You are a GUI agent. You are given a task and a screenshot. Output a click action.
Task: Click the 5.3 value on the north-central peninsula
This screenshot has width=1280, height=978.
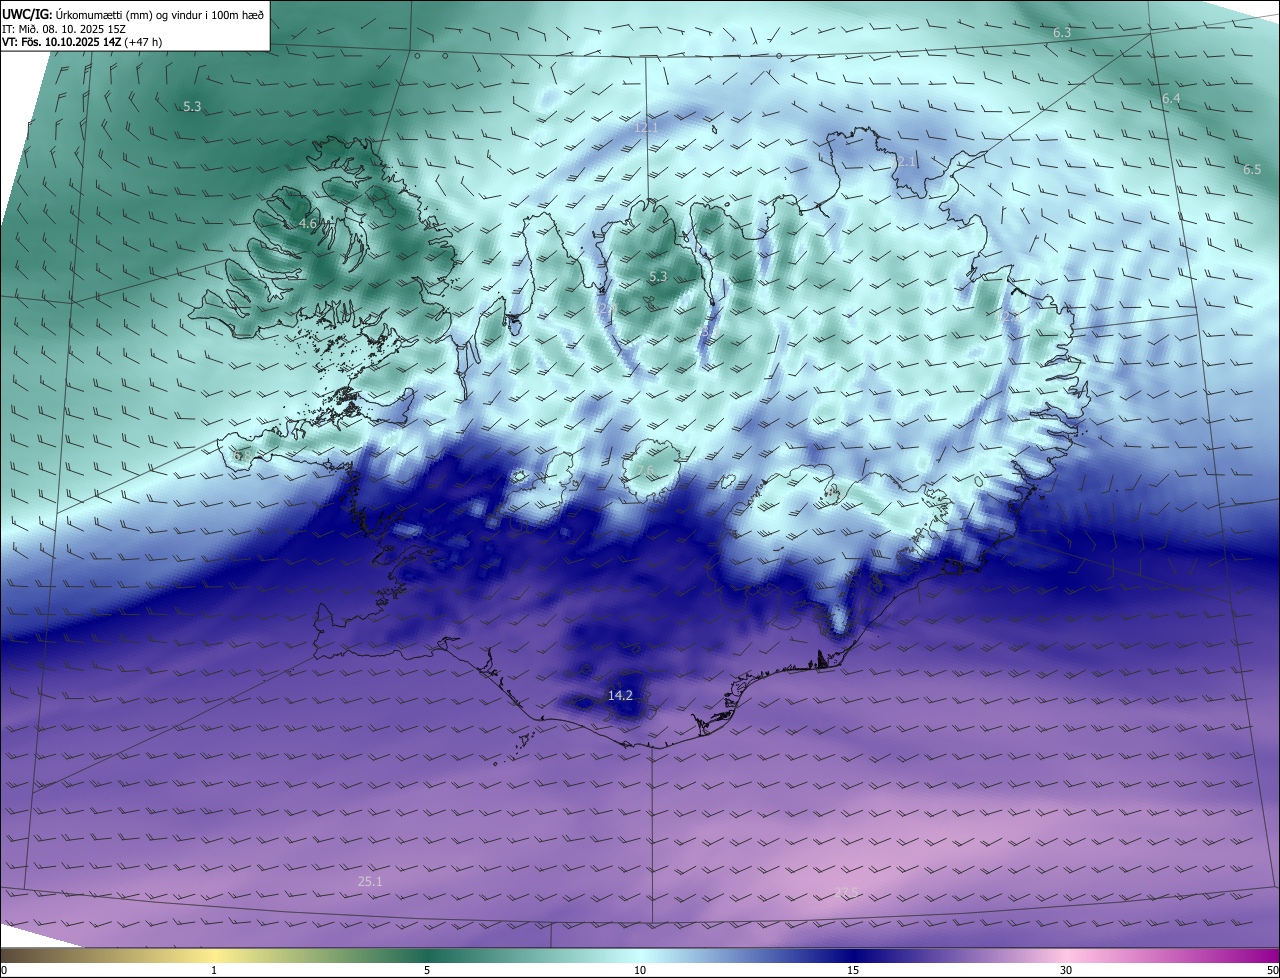point(657,276)
